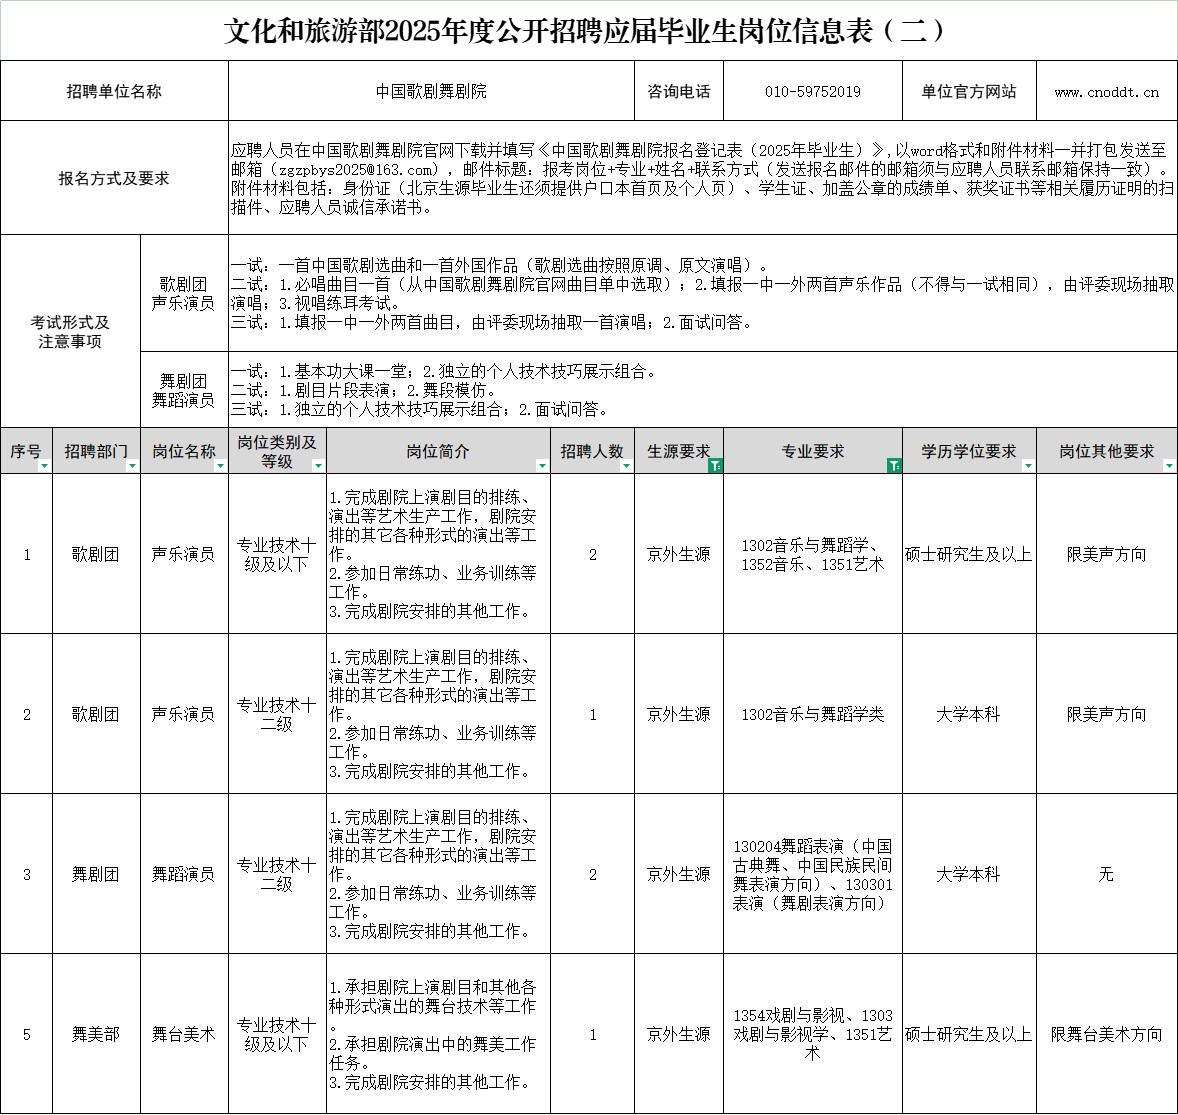The width and height of the screenshot is (1178, 1115).
Task: Select the 限舞台美术方向 requirement cell
Action: click(1106, 1034)
